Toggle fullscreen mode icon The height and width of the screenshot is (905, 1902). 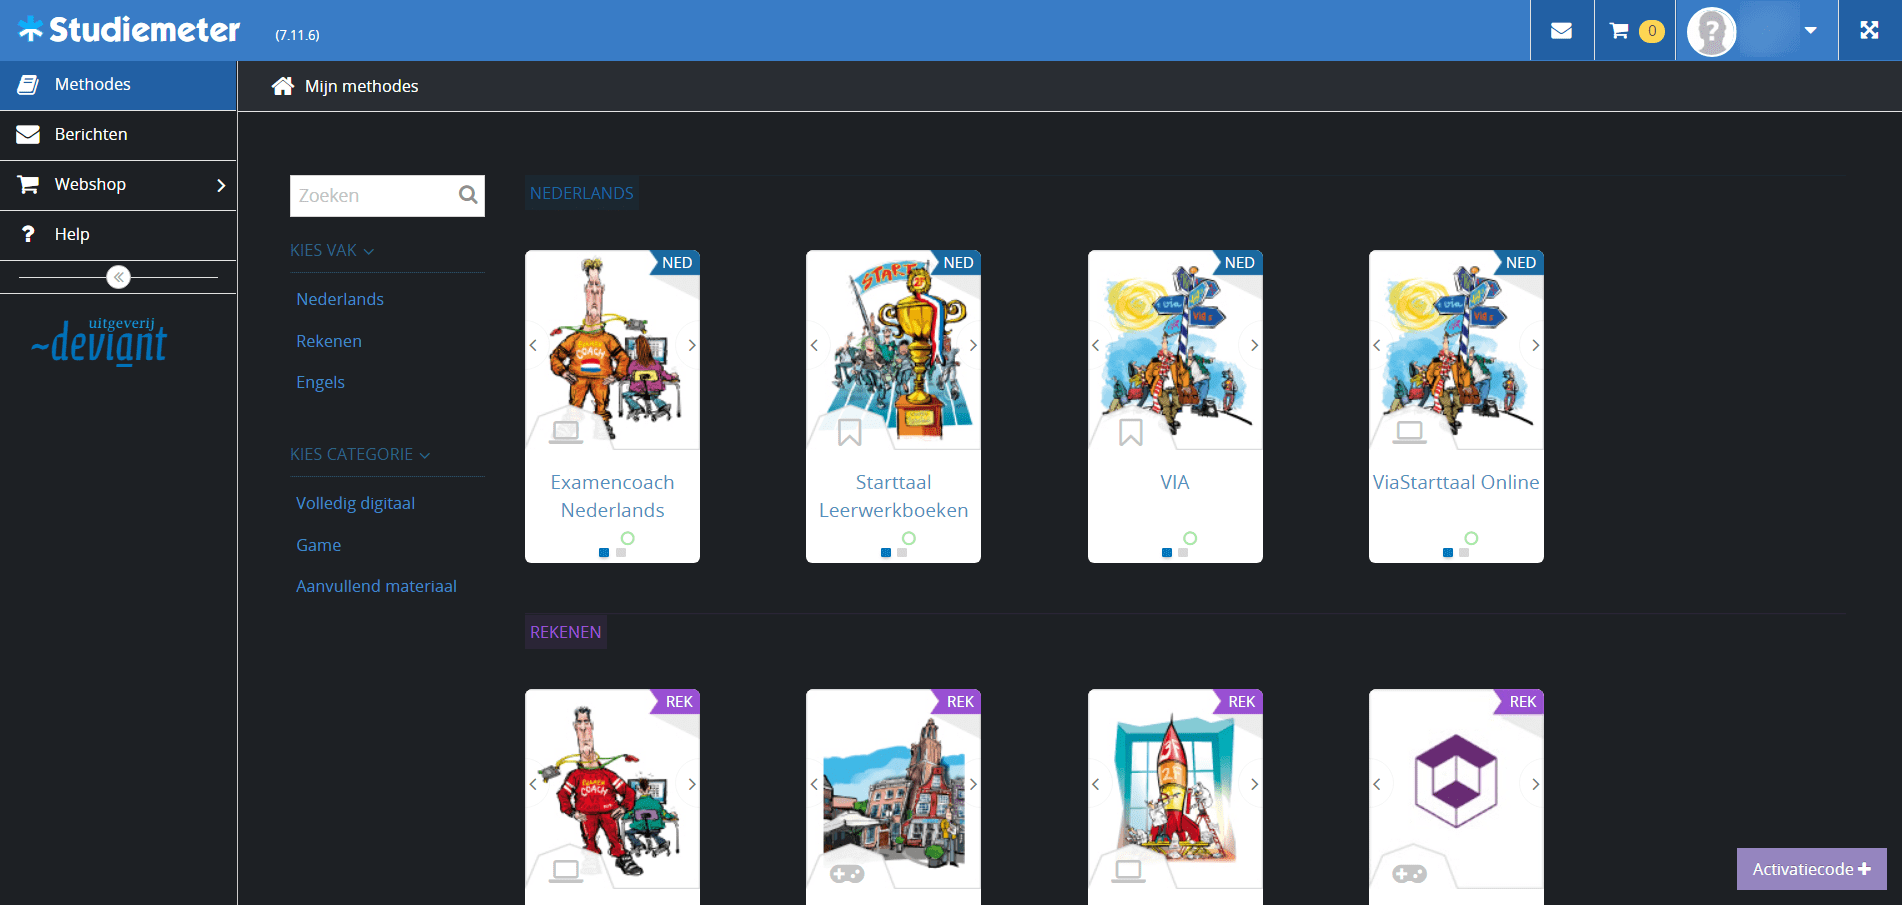coord(1869,30)
